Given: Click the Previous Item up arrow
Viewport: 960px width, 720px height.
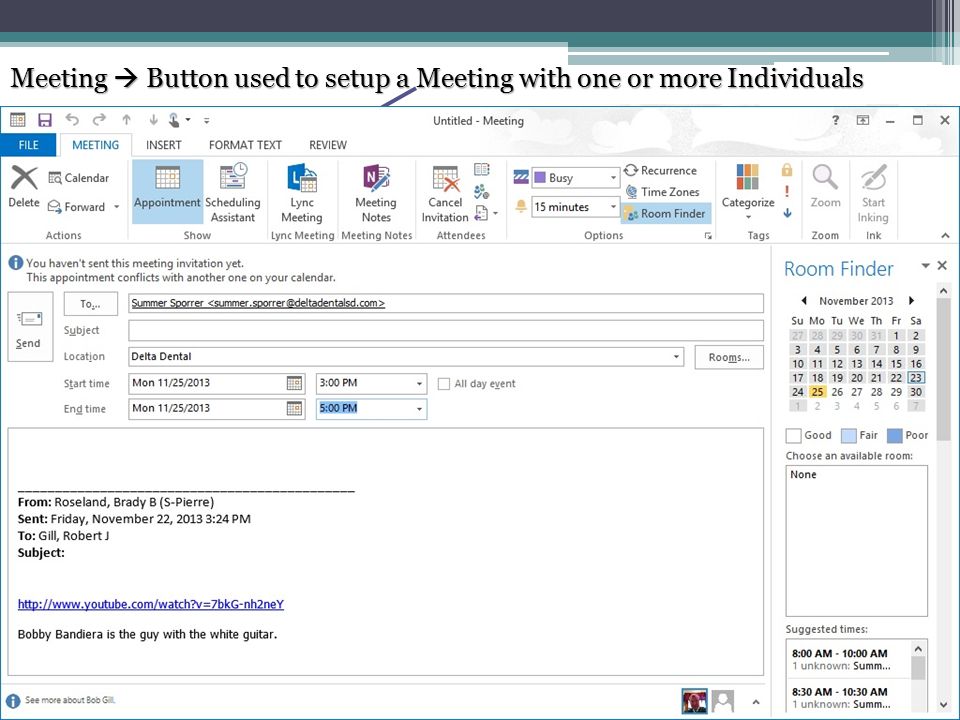Looking at the screenshot, I should [x=127, y=120].
